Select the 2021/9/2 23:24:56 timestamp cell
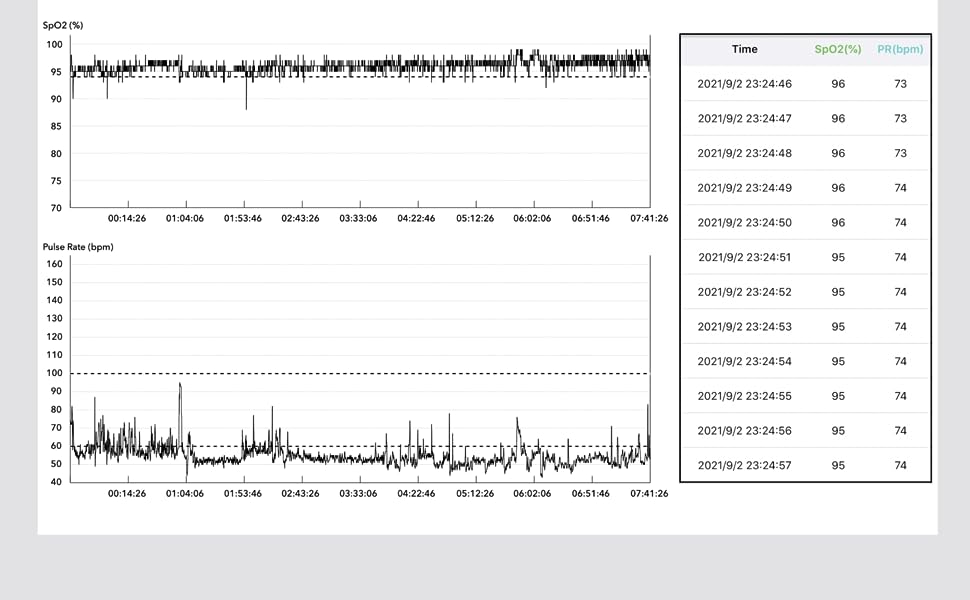 [x=744, y=430]
